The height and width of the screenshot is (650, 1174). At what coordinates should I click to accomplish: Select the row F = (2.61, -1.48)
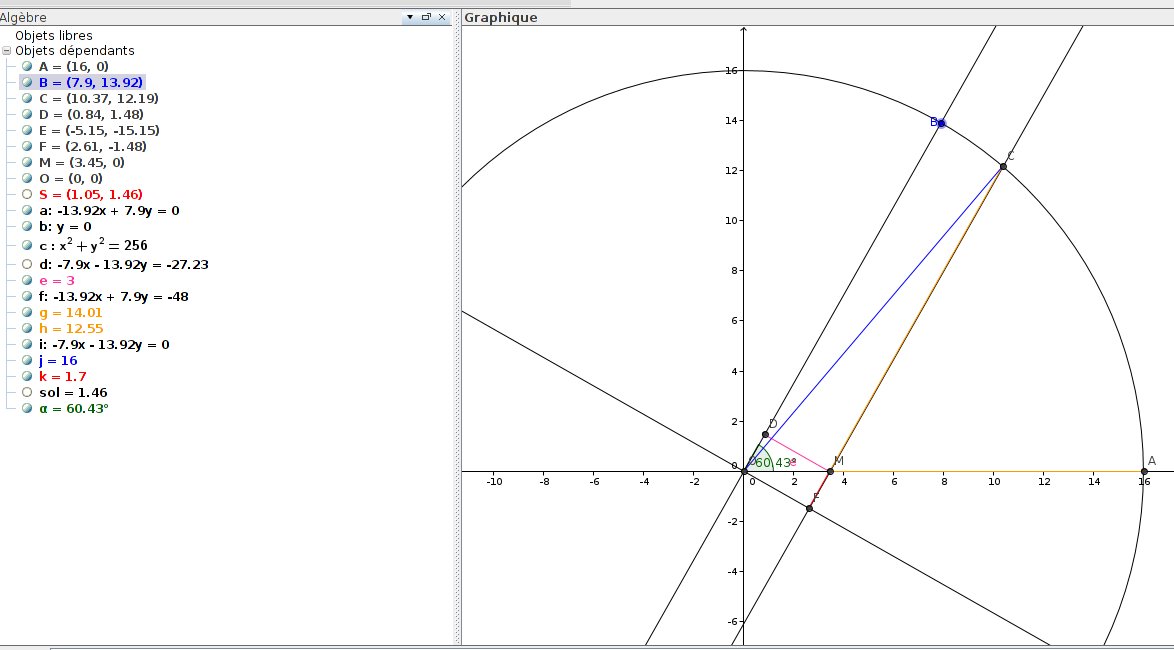(93, 146)
